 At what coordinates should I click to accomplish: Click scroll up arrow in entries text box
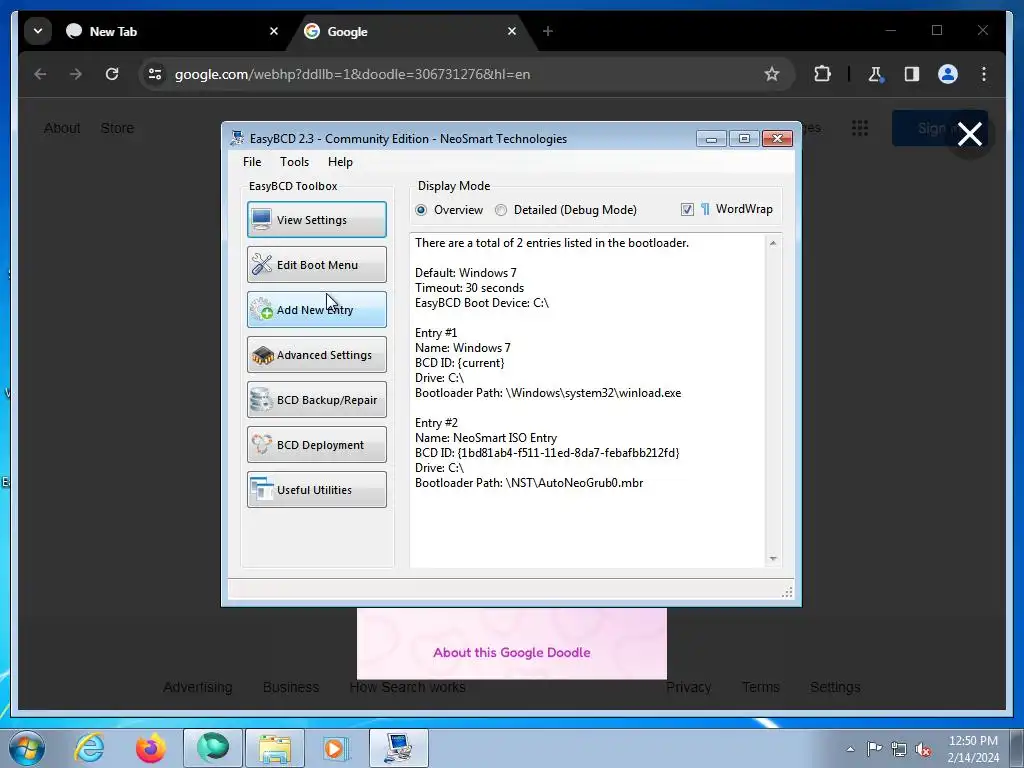coord(773,243)
